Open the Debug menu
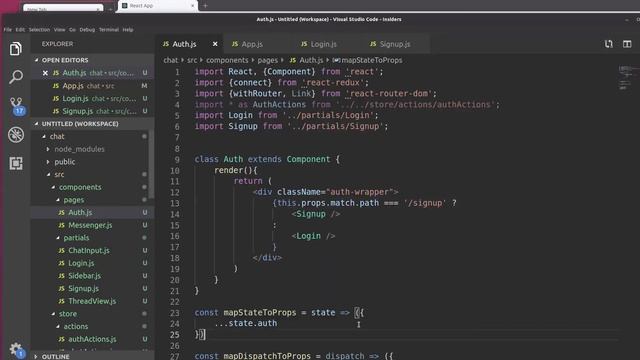The image size is (640, 360). (87, 29)
